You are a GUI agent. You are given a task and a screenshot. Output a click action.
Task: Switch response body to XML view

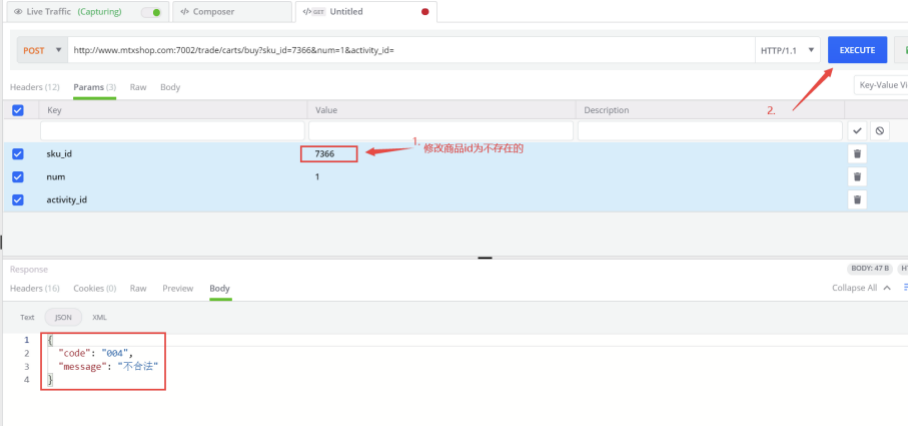click(x=100, y=317)
